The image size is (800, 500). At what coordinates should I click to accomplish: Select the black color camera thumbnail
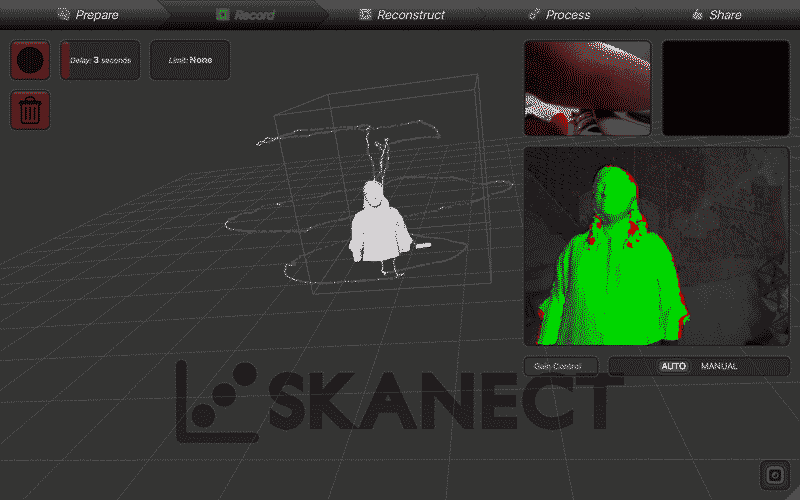(x=726, y=88)
